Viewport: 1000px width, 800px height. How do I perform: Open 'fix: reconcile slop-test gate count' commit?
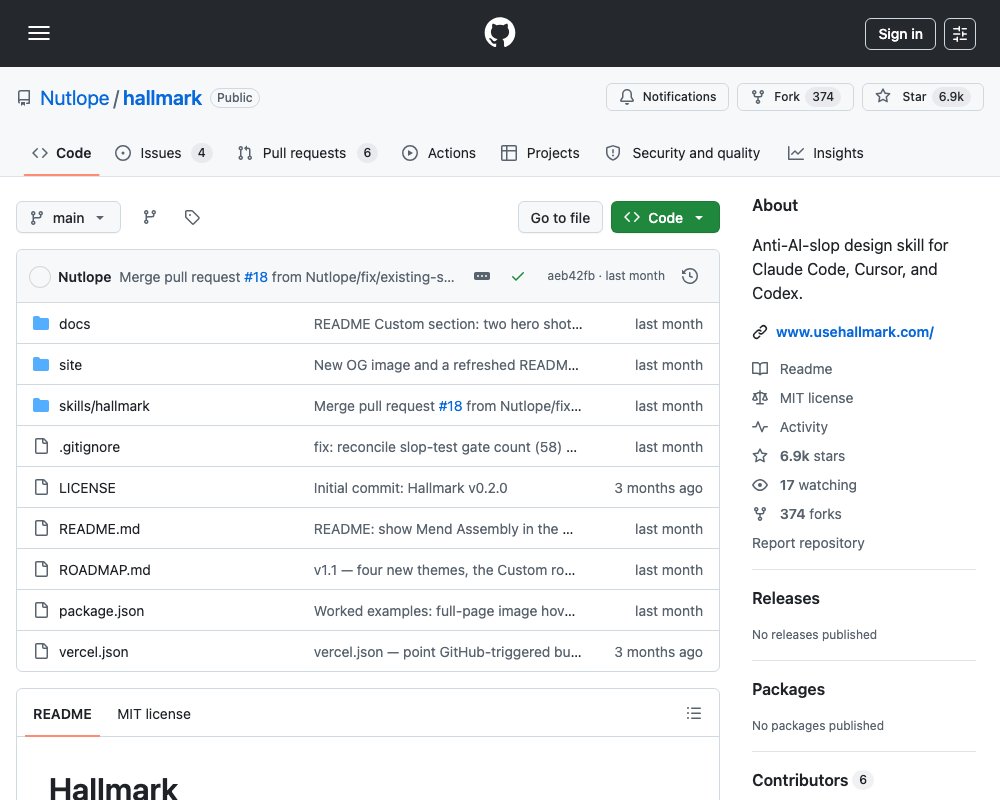pyautogui.click(x=445, y=447)
